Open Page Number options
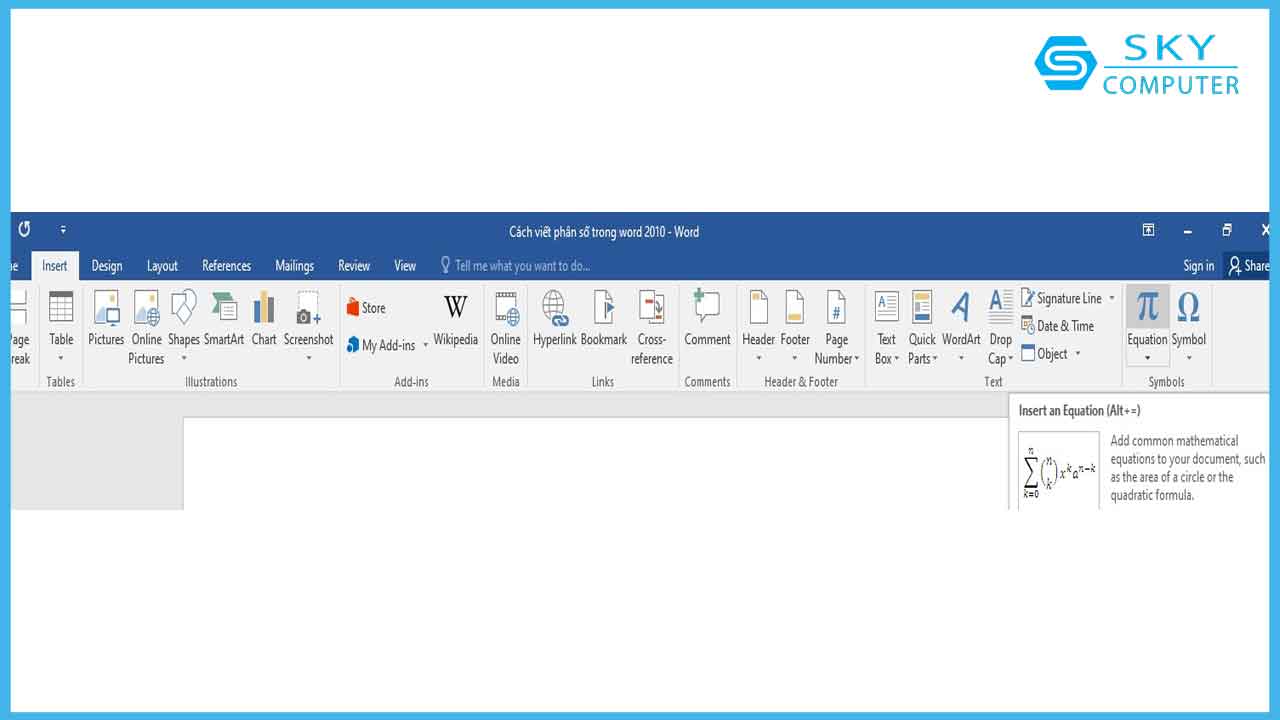The height and width of the screenshot is (720, 1280). point(837,328)
